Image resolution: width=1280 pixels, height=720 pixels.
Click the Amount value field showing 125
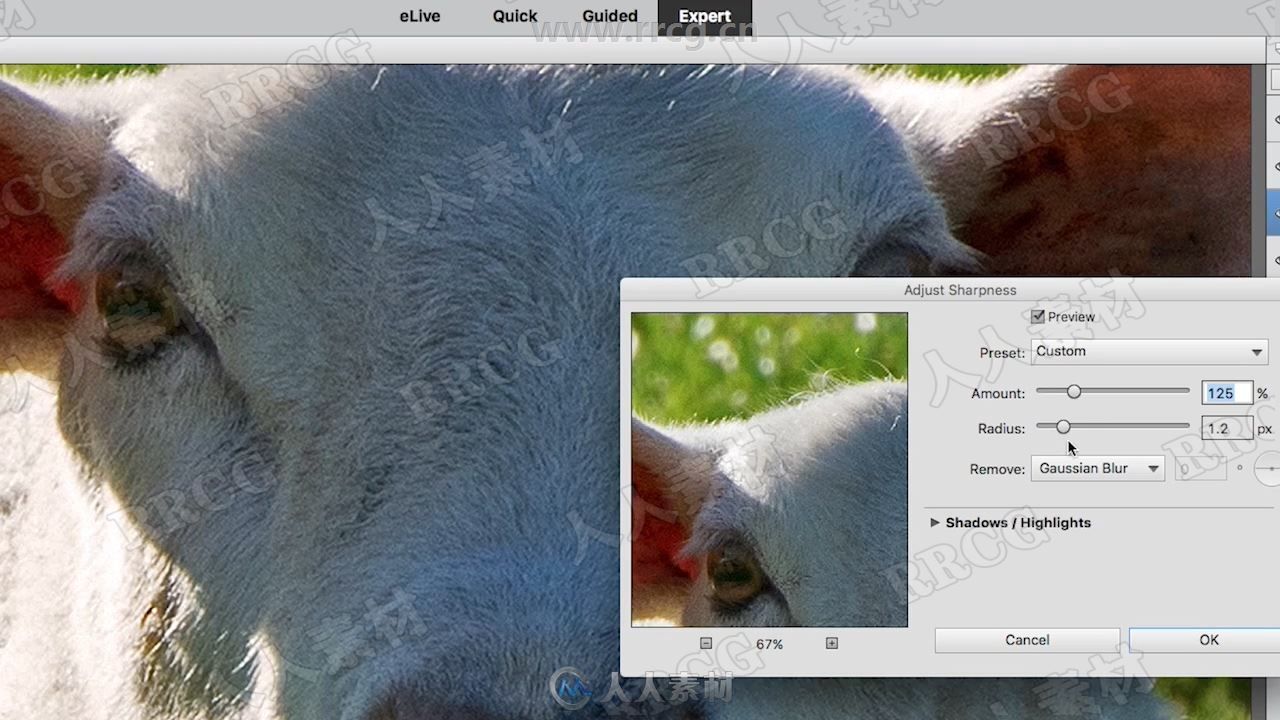coord(1227,393)
